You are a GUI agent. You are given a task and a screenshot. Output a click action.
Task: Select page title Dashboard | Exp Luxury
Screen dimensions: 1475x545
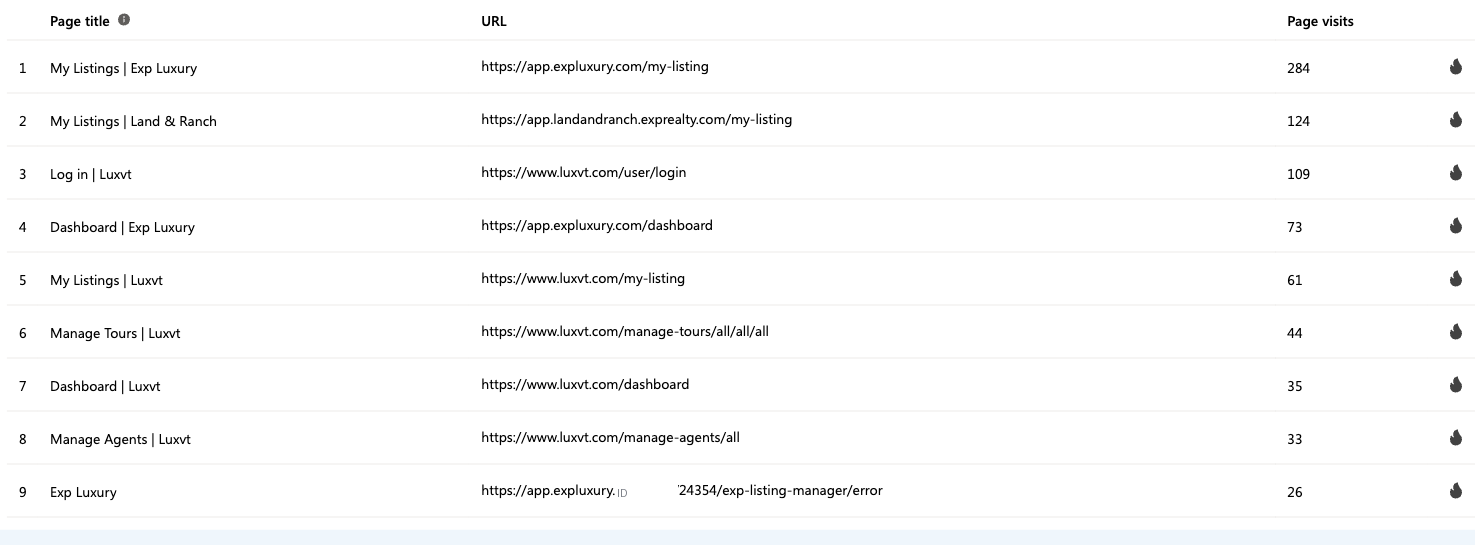click(122, 228)
